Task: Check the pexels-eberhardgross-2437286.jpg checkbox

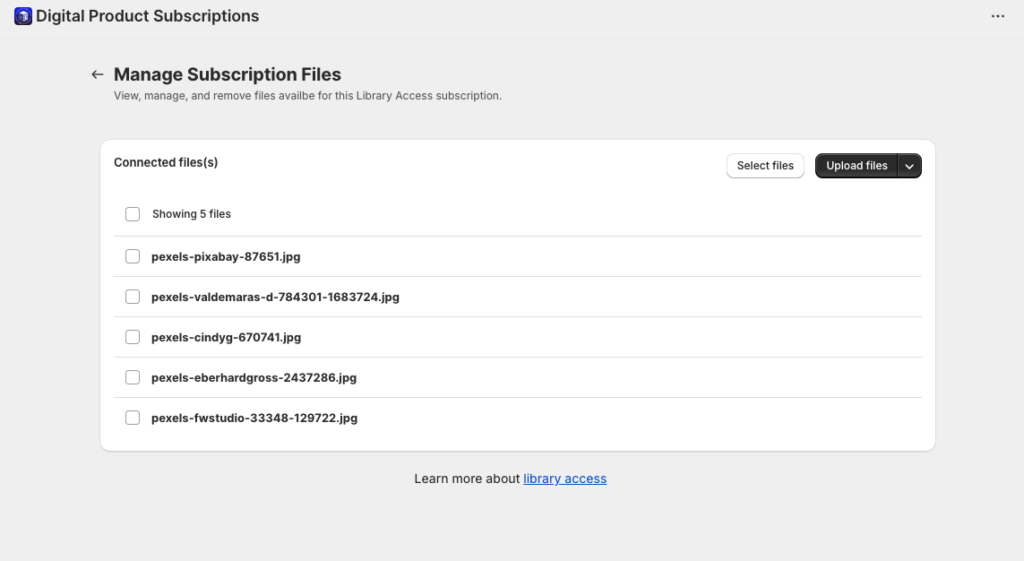Action: (x=133, y=377)
